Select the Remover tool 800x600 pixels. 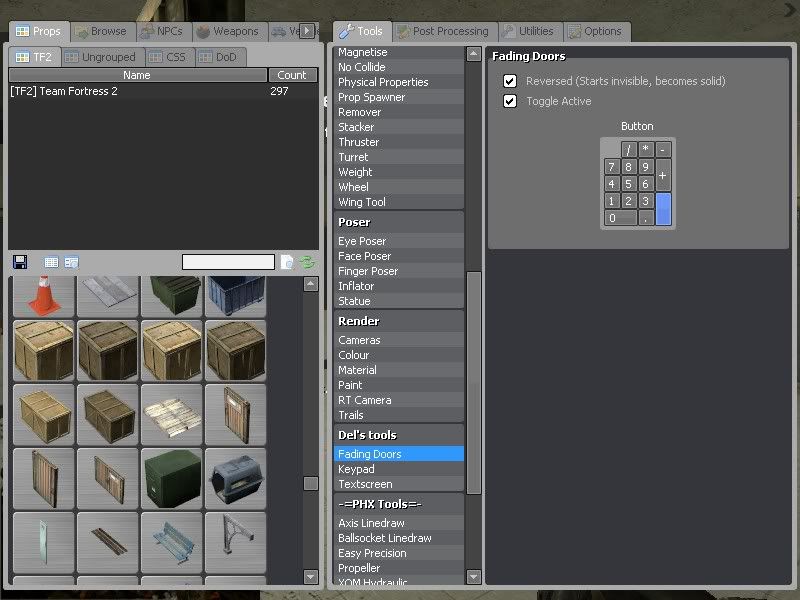pos(399,112)
